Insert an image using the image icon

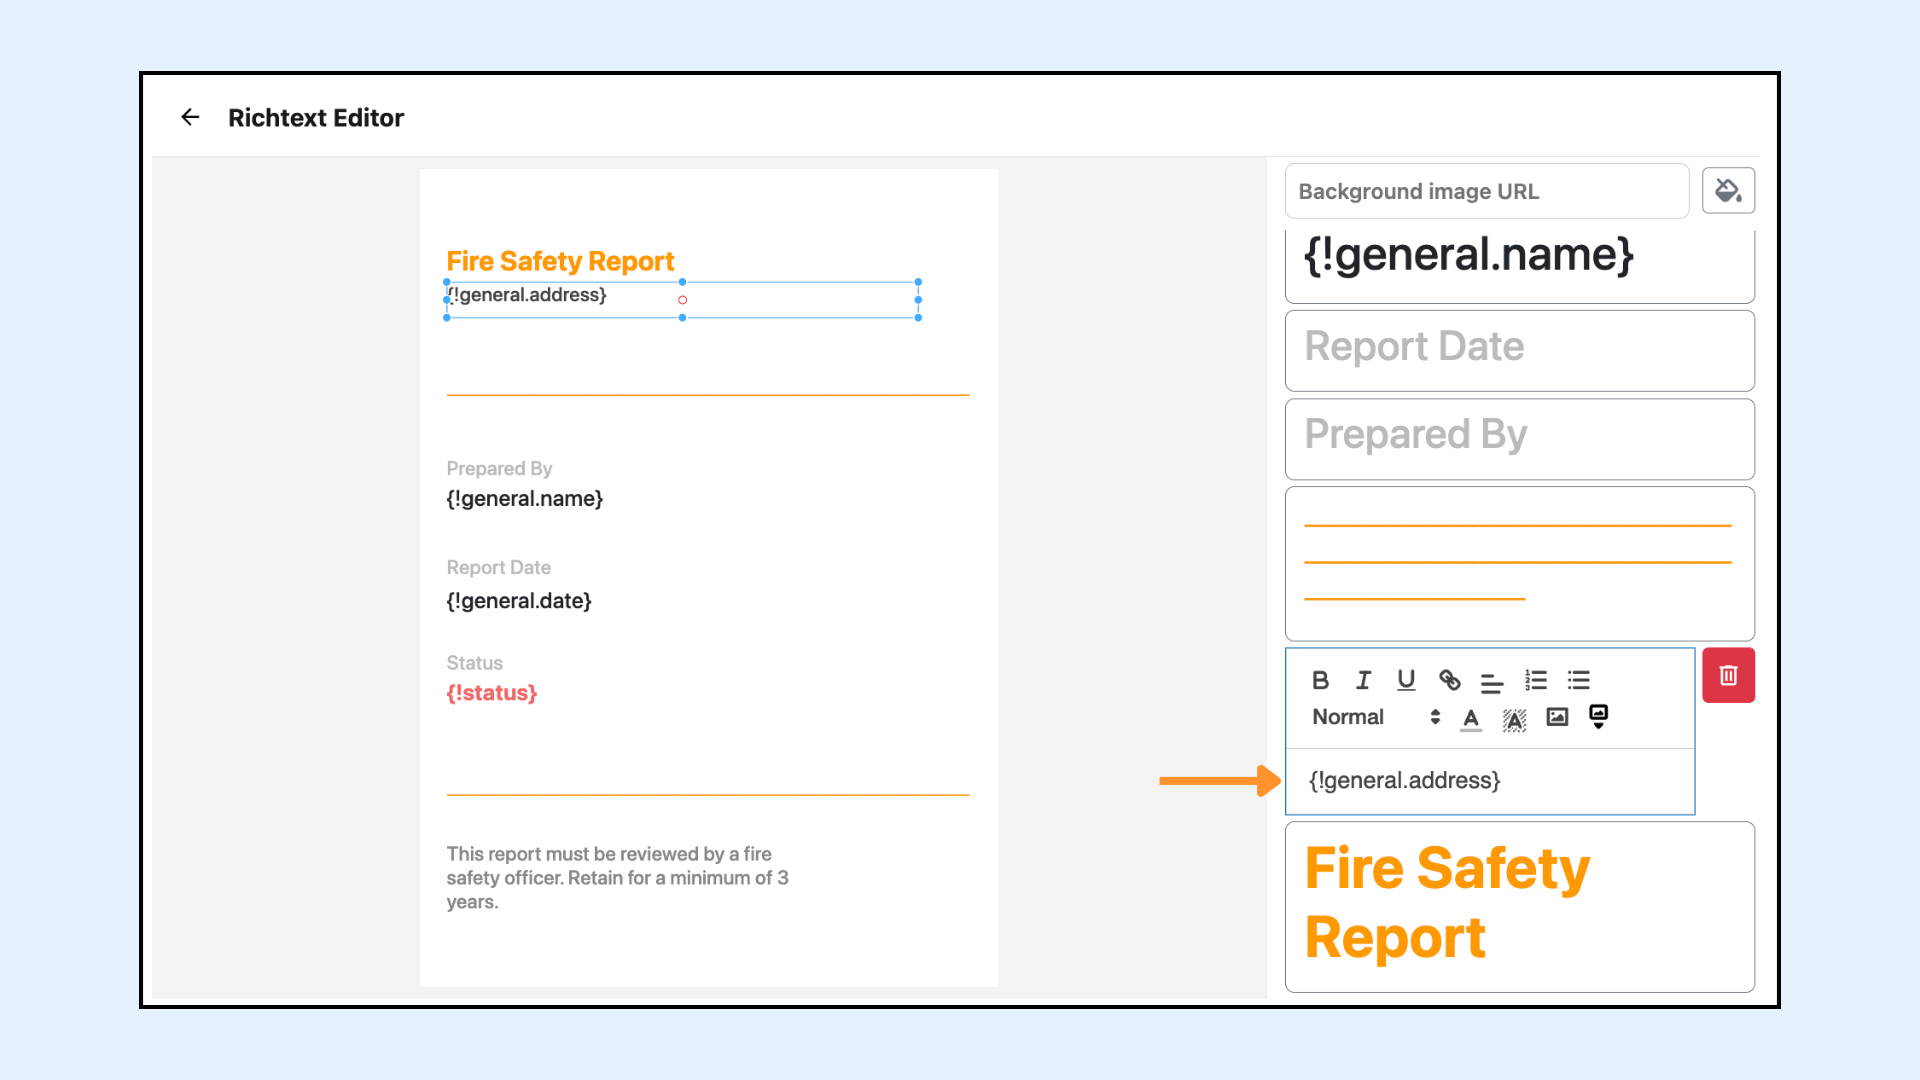[x=1557, y=717]
